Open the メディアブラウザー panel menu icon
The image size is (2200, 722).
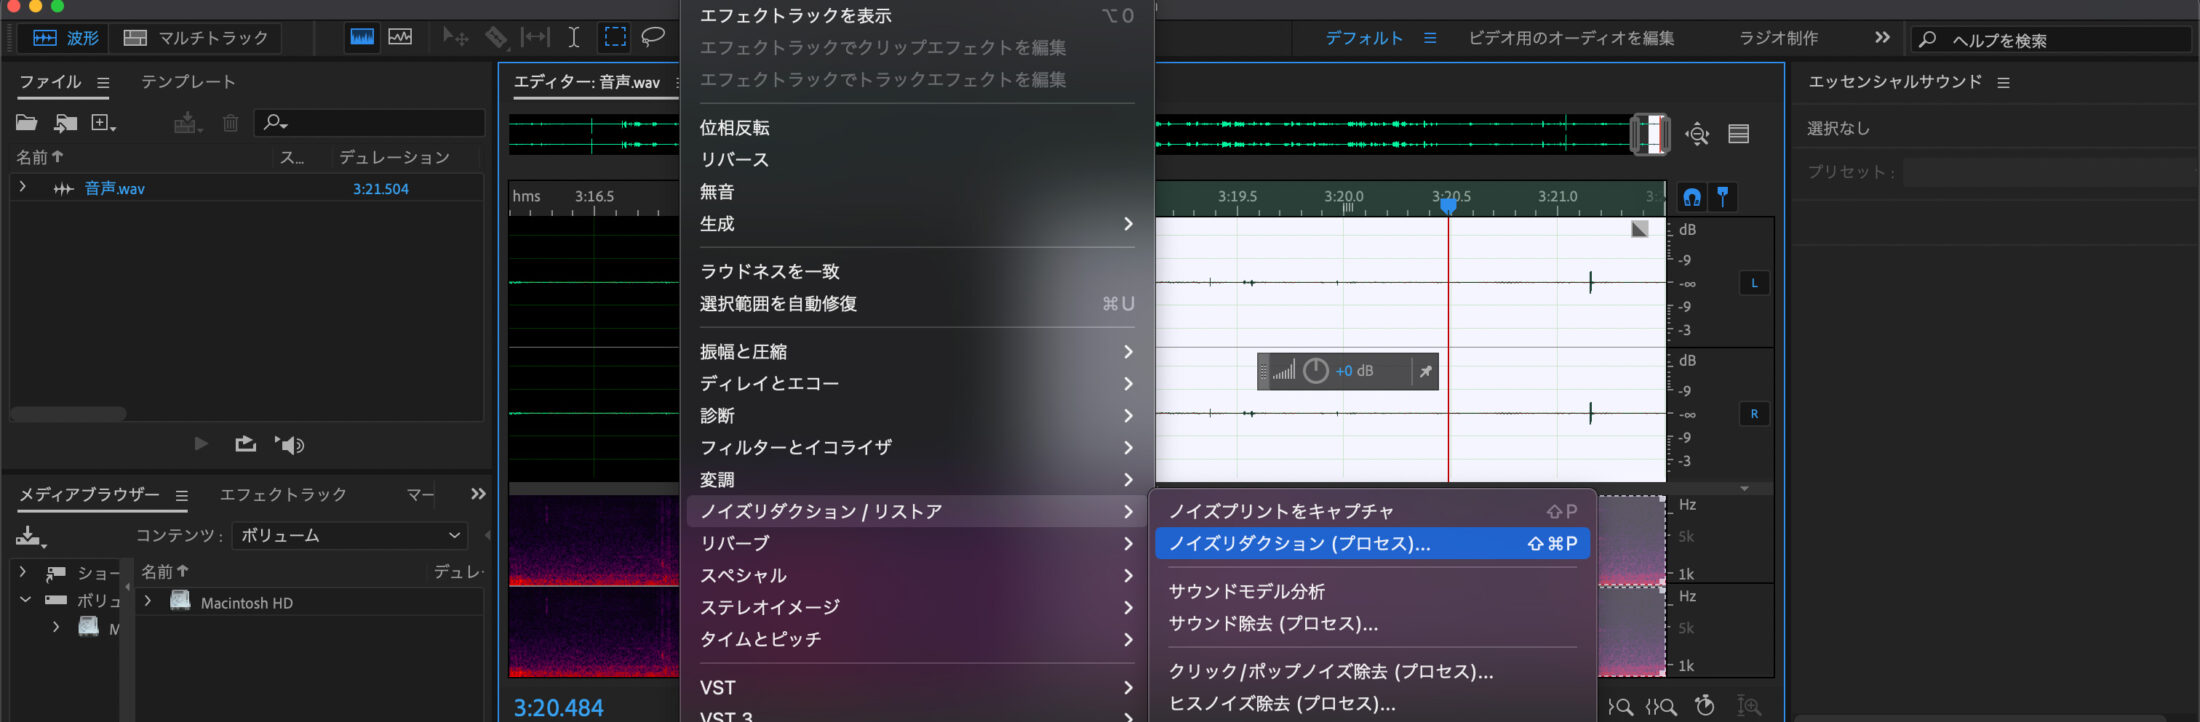click(181, 495)
